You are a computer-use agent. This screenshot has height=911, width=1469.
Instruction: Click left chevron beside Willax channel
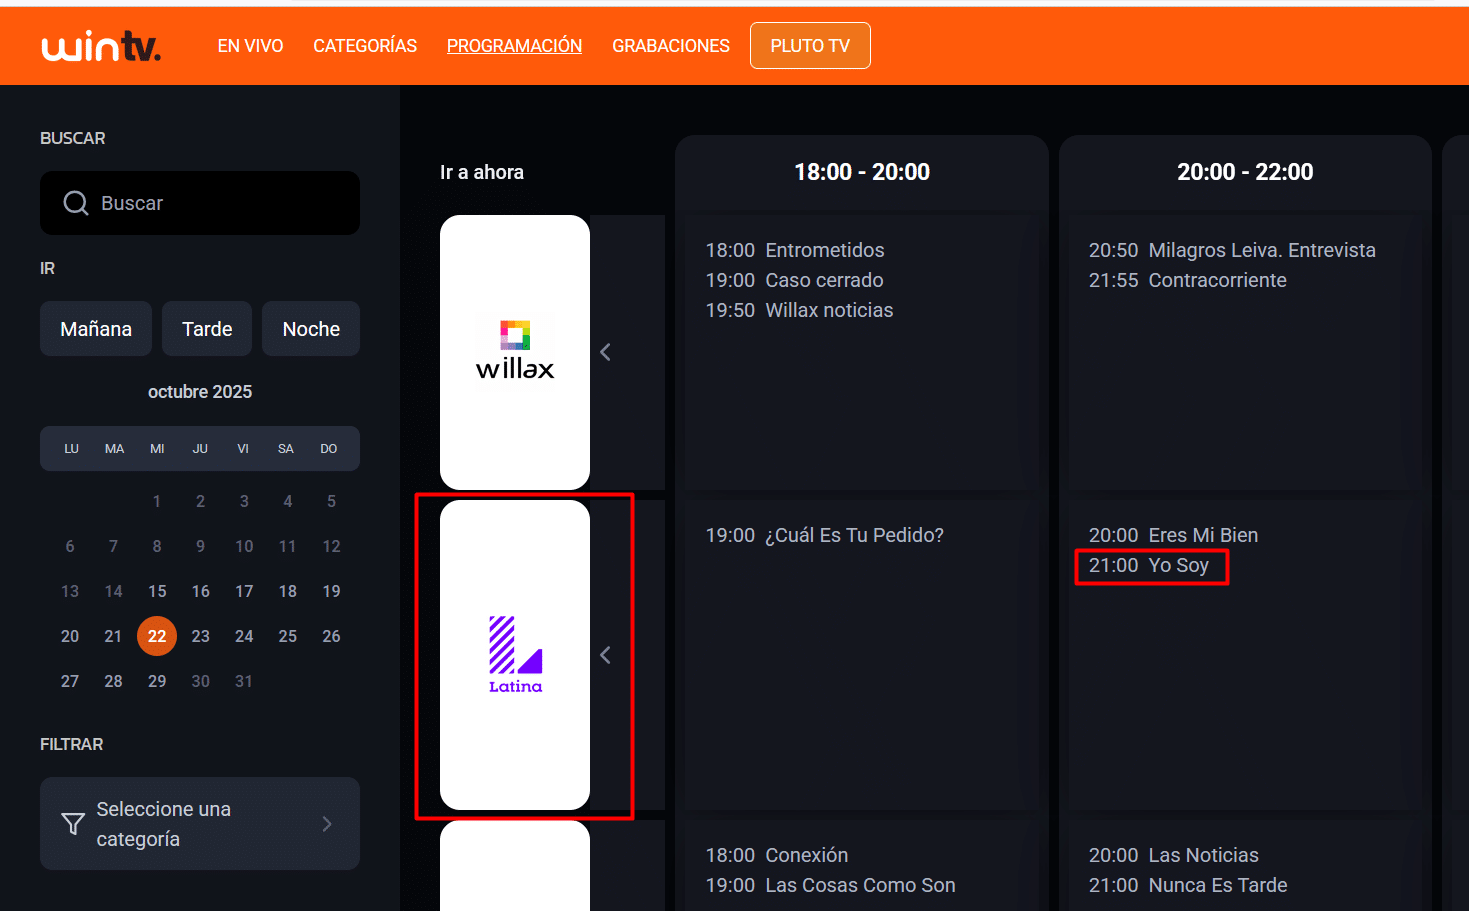coord(605,352)
